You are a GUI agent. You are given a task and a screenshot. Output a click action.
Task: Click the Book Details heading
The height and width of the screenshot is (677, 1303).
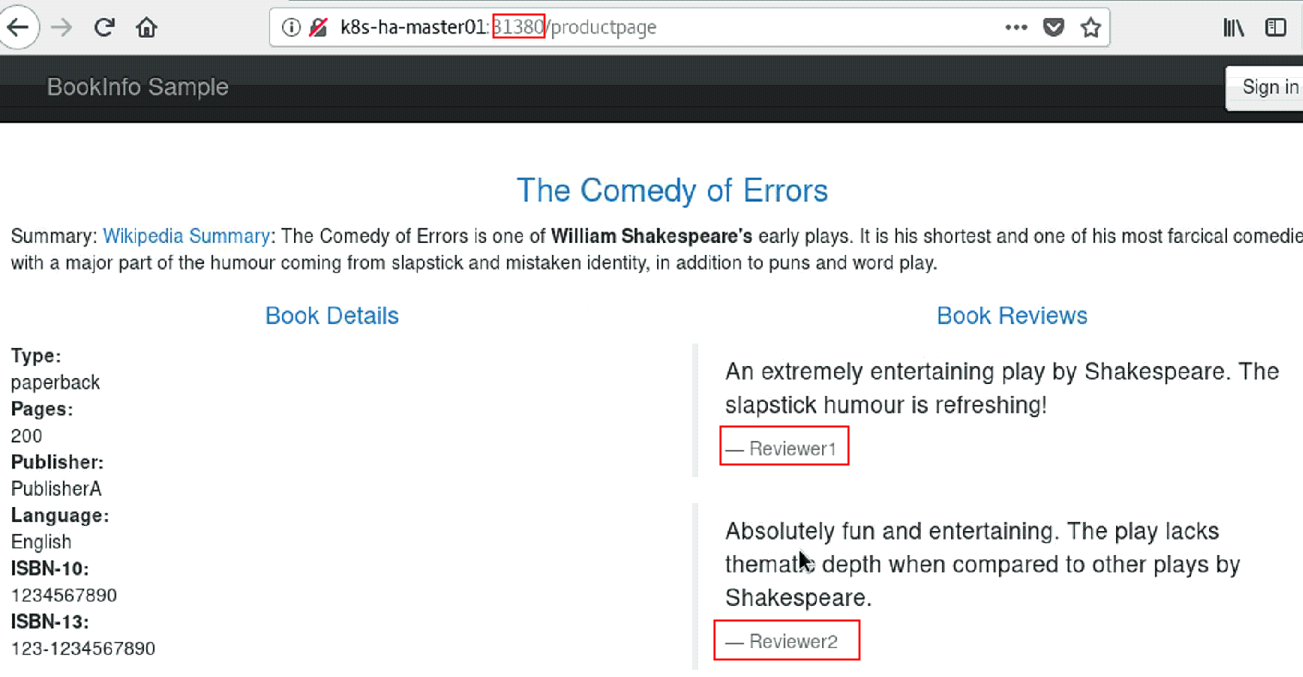tap(332, 316)
